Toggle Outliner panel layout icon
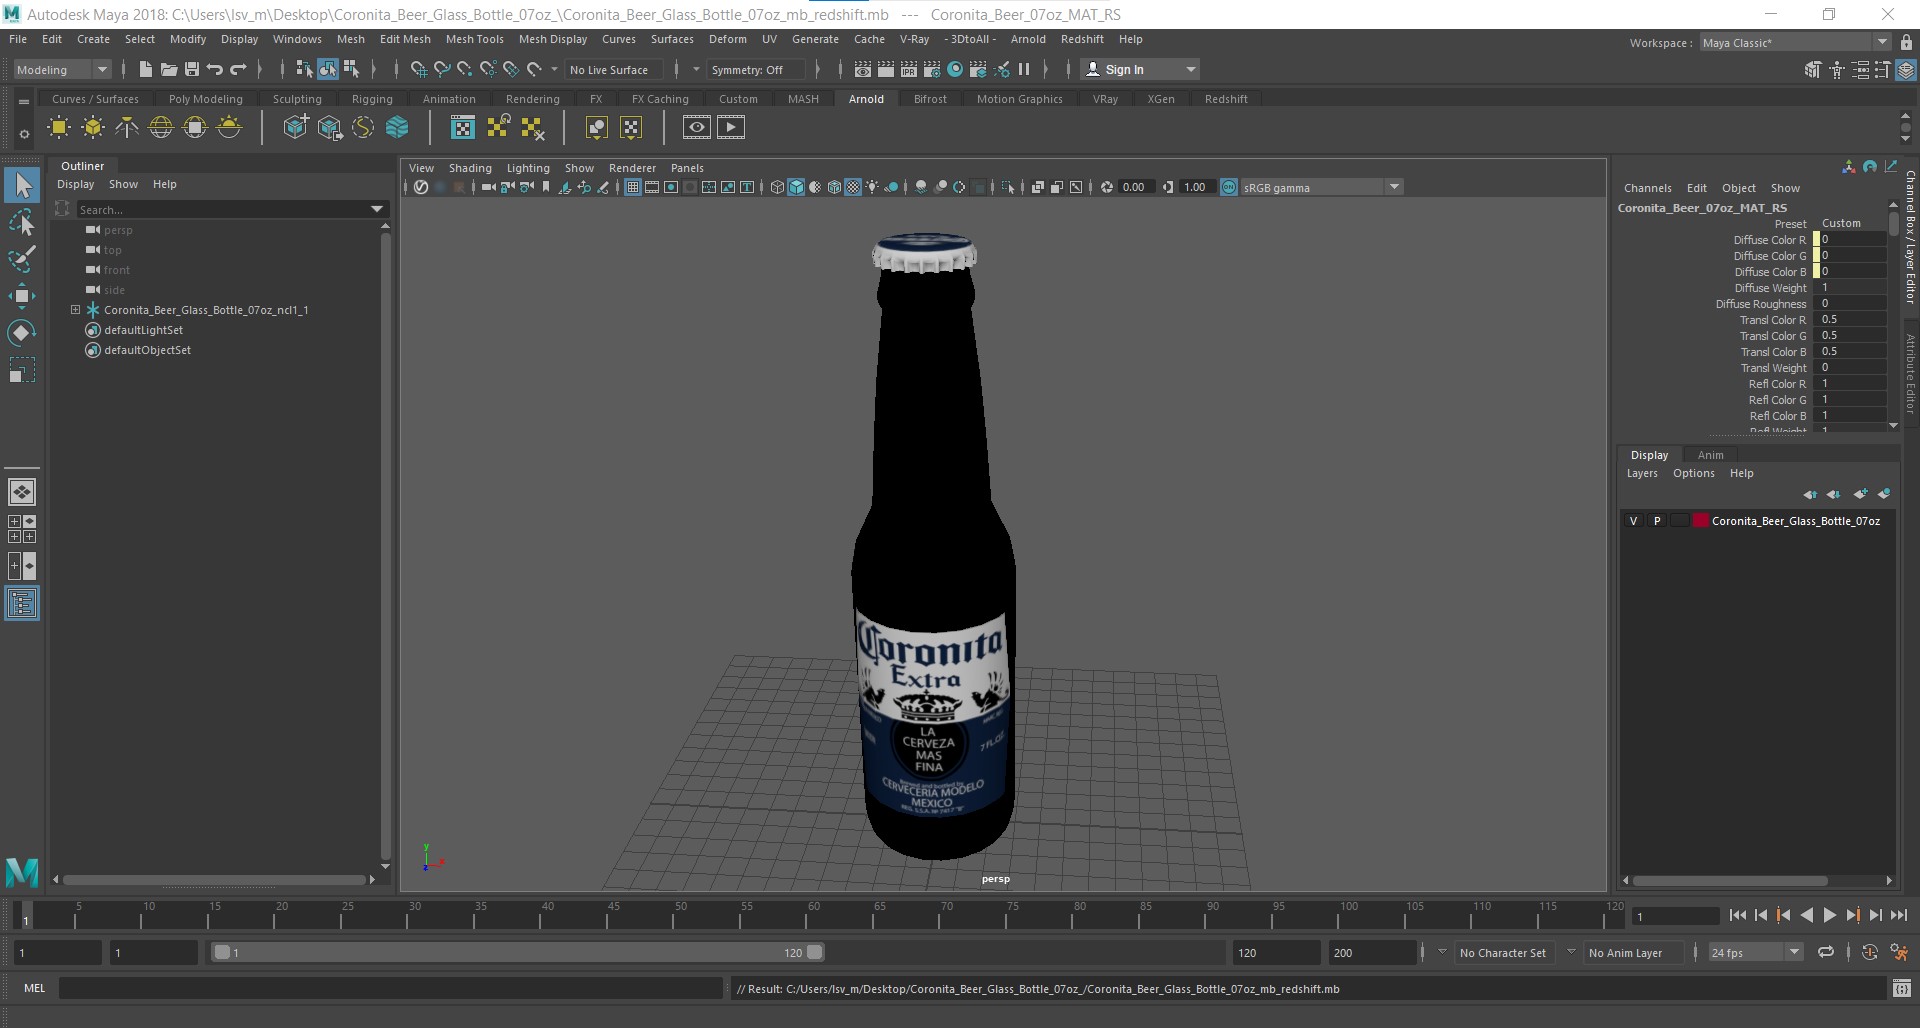The width and height of the screenshot is (1920, 1028). coord(22,603)
